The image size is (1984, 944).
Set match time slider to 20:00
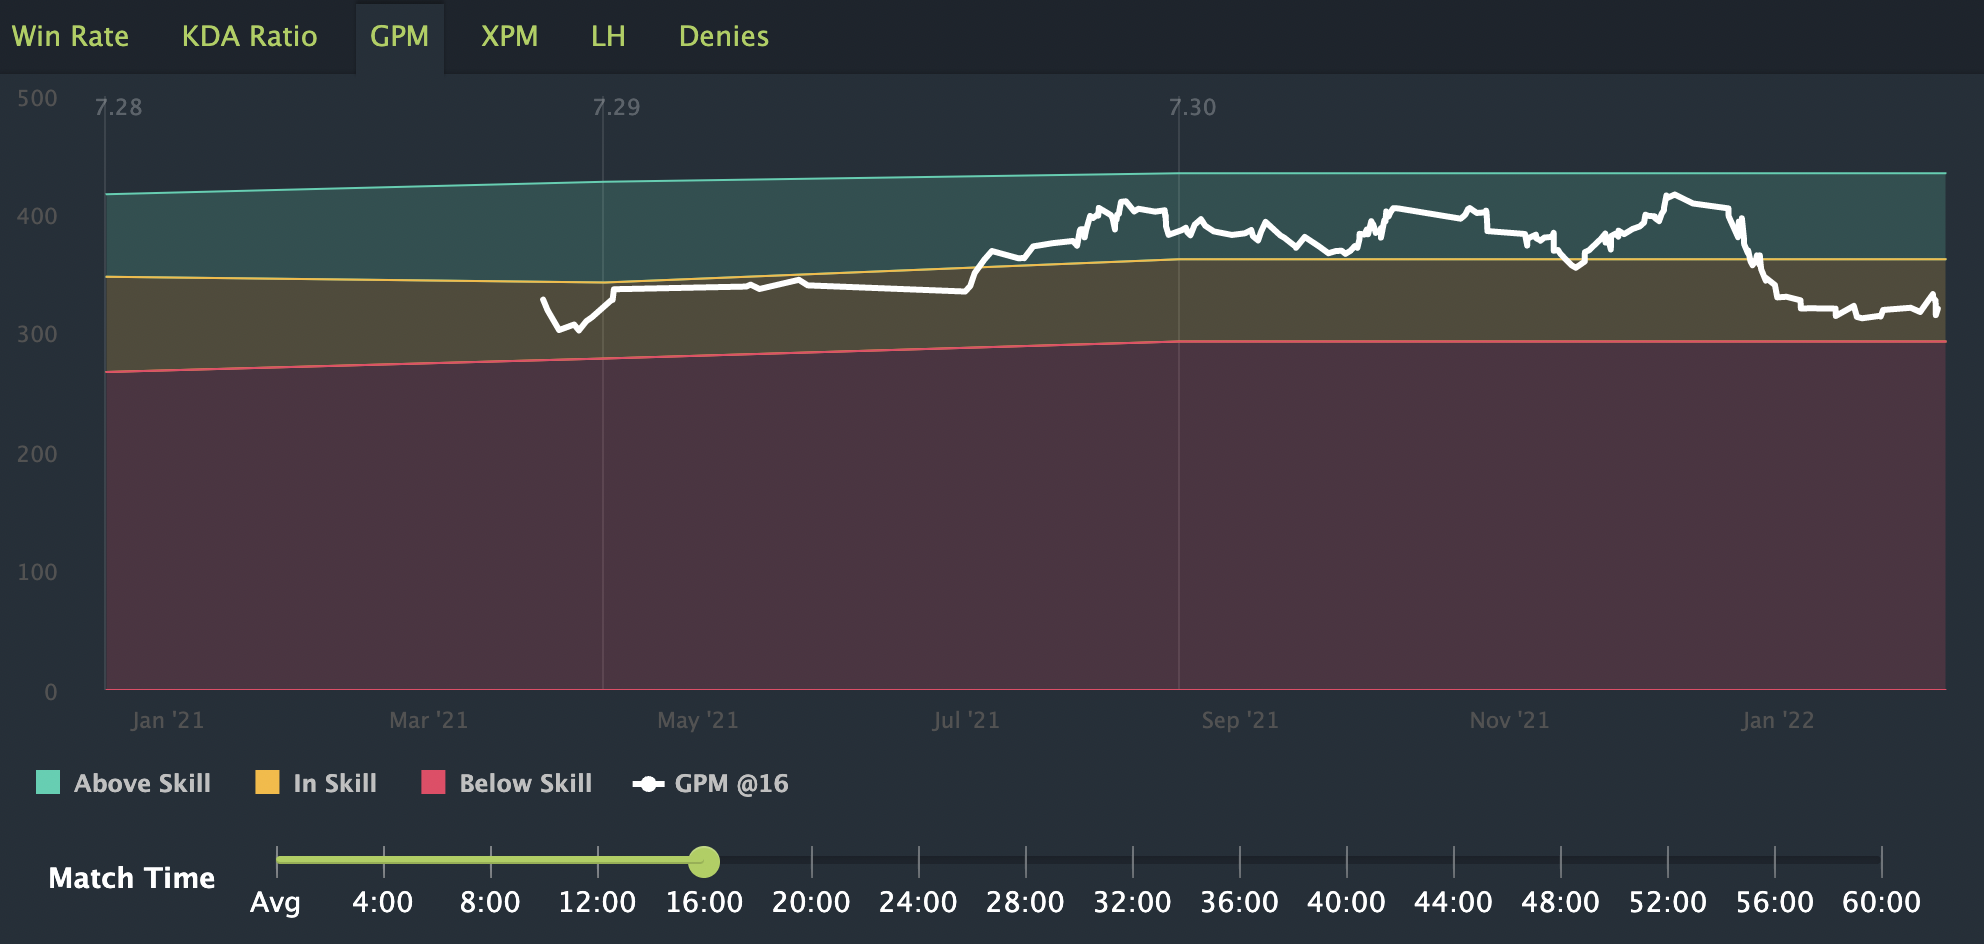point(811,901)
